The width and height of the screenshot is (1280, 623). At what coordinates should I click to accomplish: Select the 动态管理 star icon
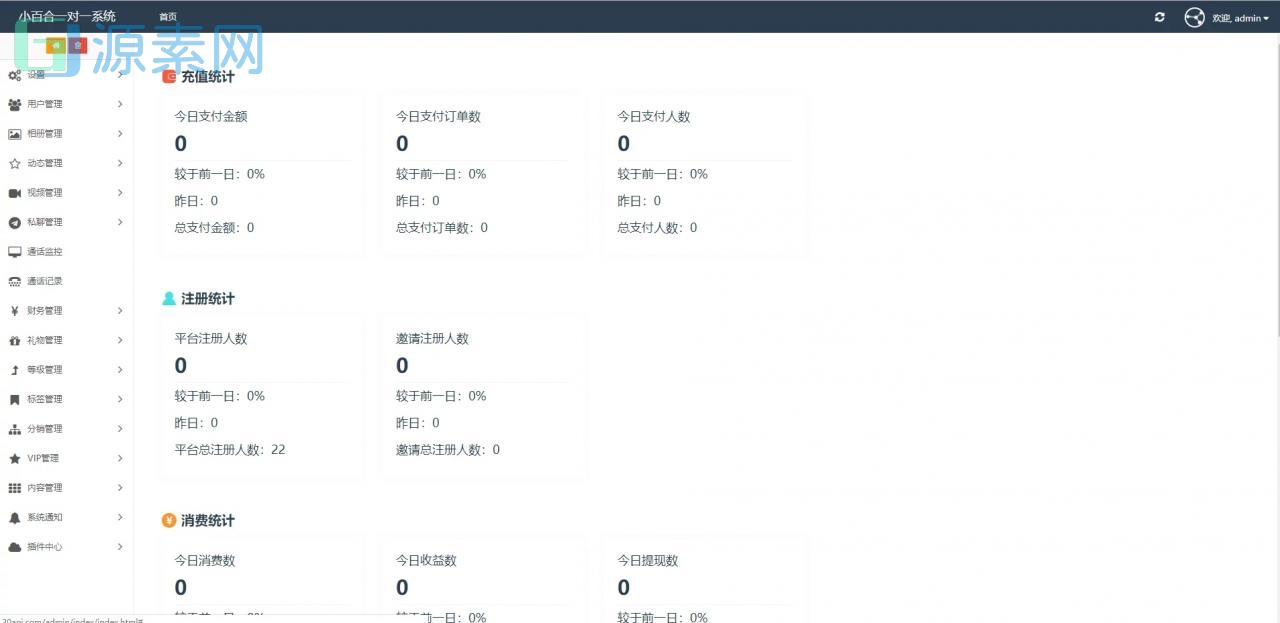[12, 163]
